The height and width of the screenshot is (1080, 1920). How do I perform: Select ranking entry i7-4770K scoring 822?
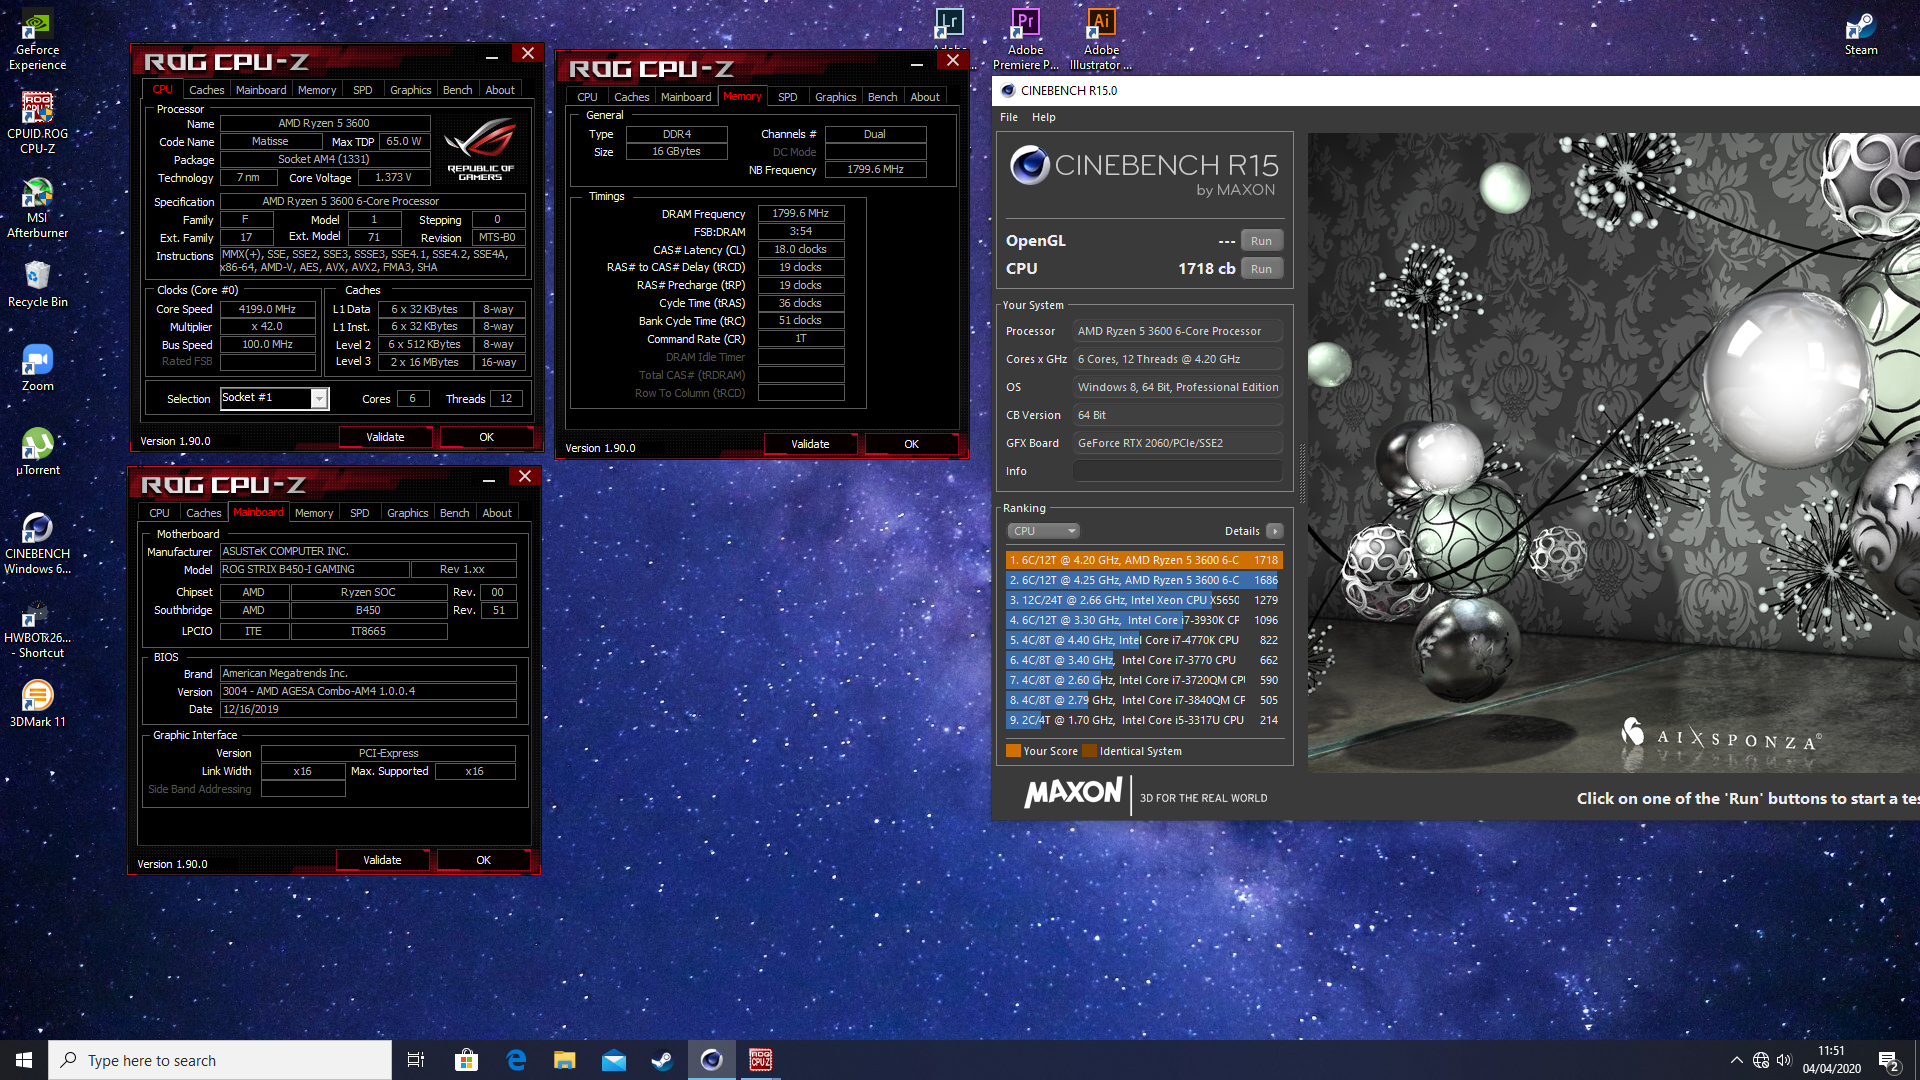[x=1144, y=640]
